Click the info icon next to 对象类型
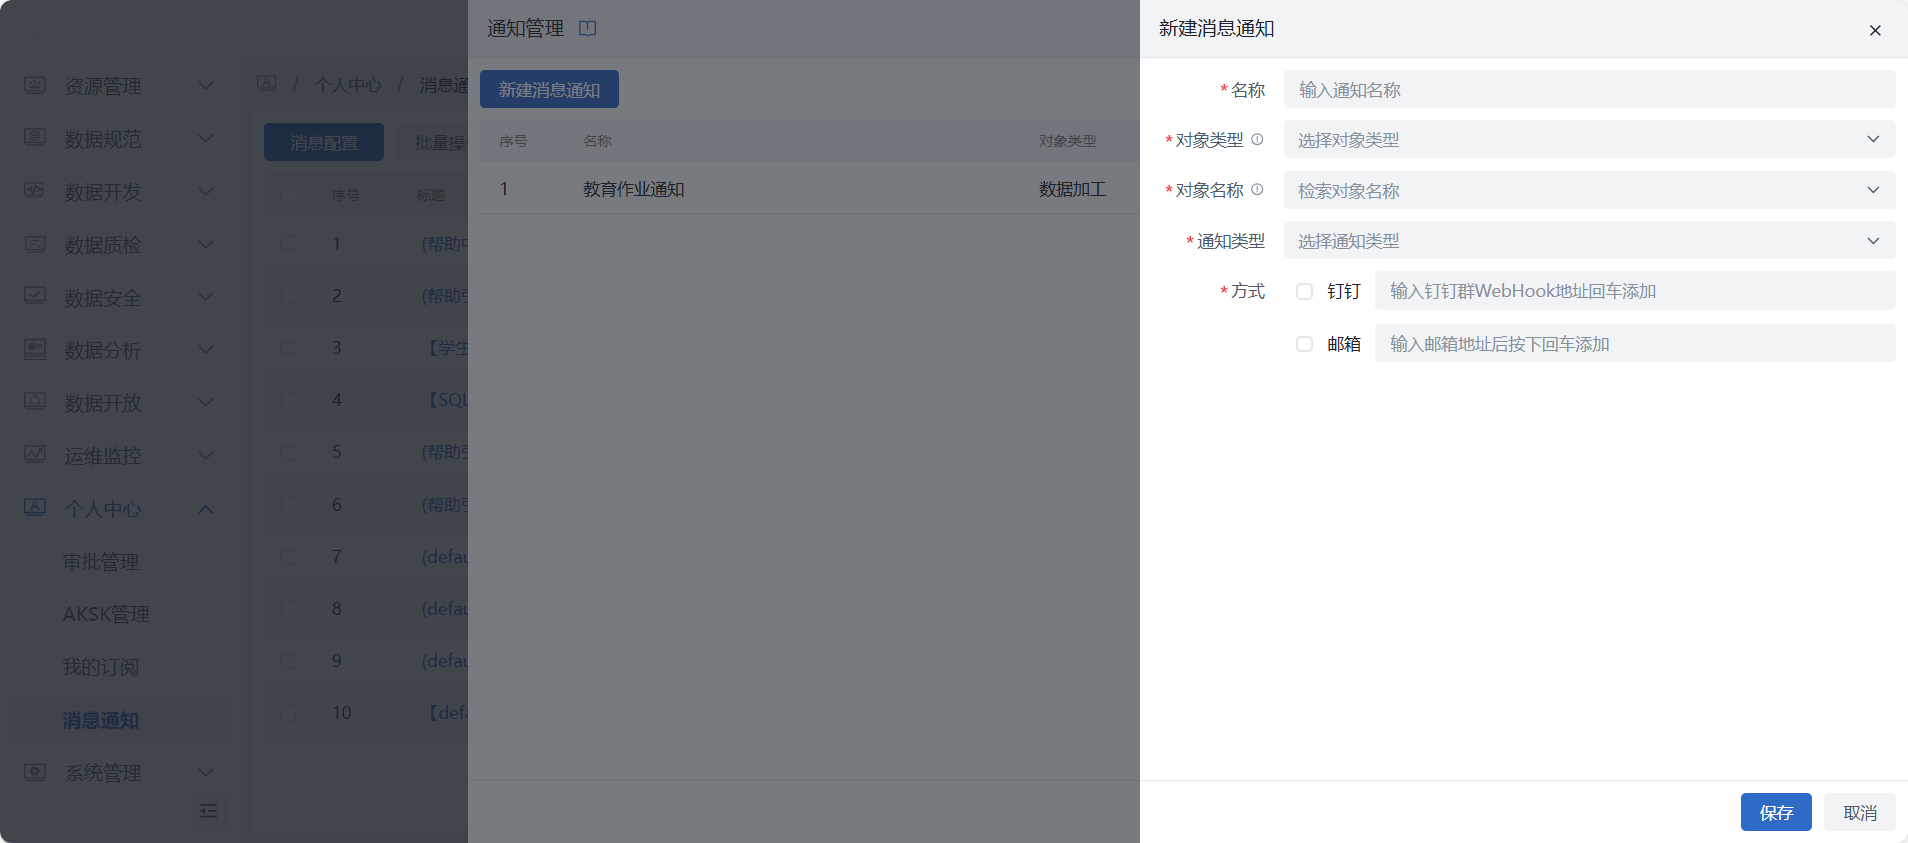Viewport: 1908px width, 843px height. tap(1257, 140)
